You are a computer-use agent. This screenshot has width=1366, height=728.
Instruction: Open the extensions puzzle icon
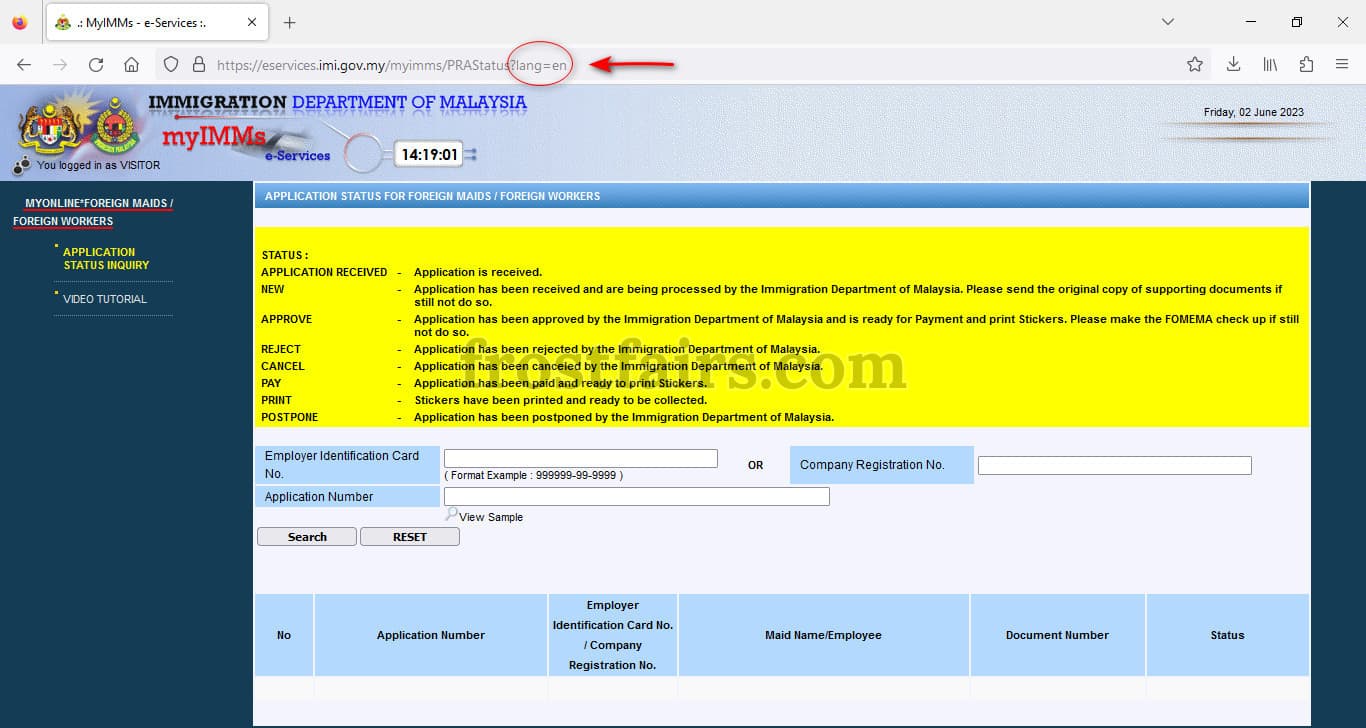(1306, 64)
